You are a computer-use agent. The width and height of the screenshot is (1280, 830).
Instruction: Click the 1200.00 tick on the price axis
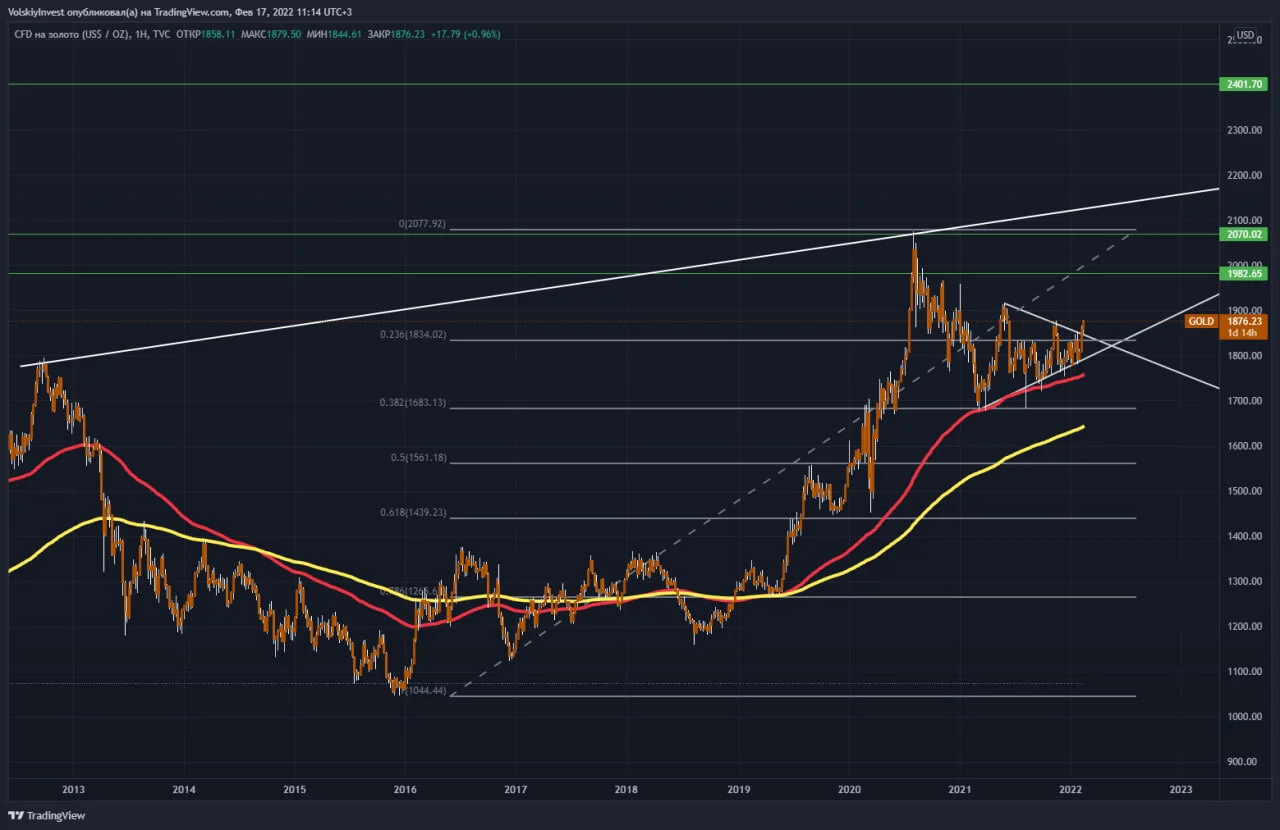(x=1245, y=627)
